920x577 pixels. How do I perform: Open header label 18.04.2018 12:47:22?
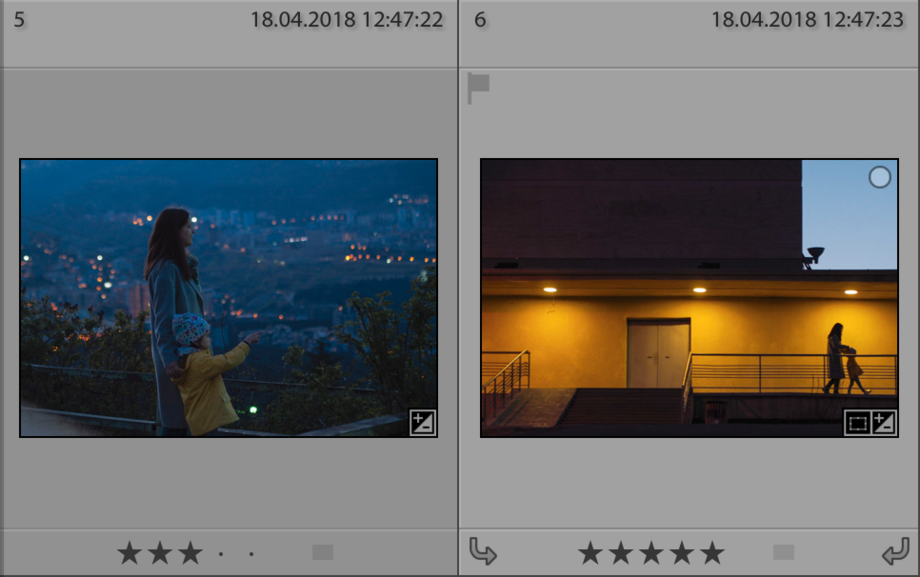[347, 20]
